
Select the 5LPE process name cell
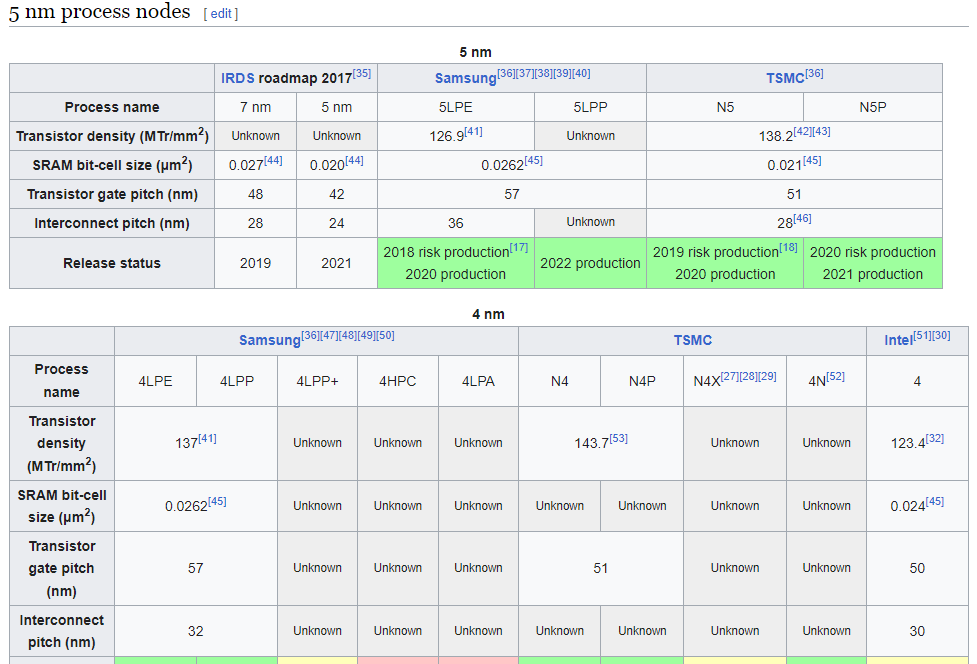coord(455,107)
